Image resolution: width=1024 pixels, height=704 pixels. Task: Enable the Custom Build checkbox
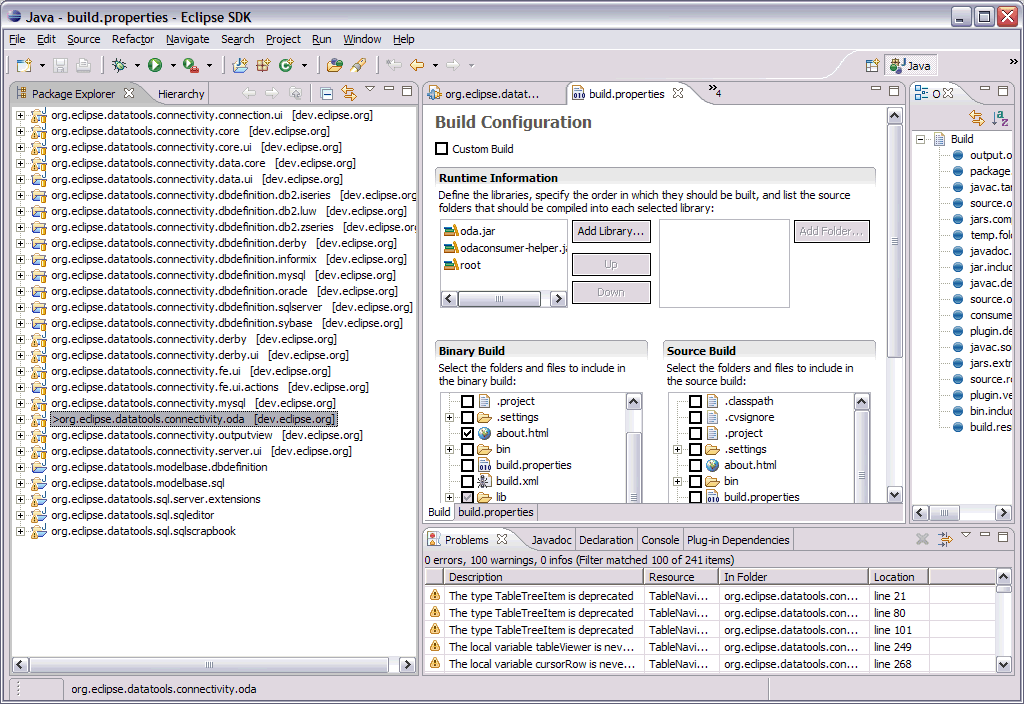click(442, 149)
